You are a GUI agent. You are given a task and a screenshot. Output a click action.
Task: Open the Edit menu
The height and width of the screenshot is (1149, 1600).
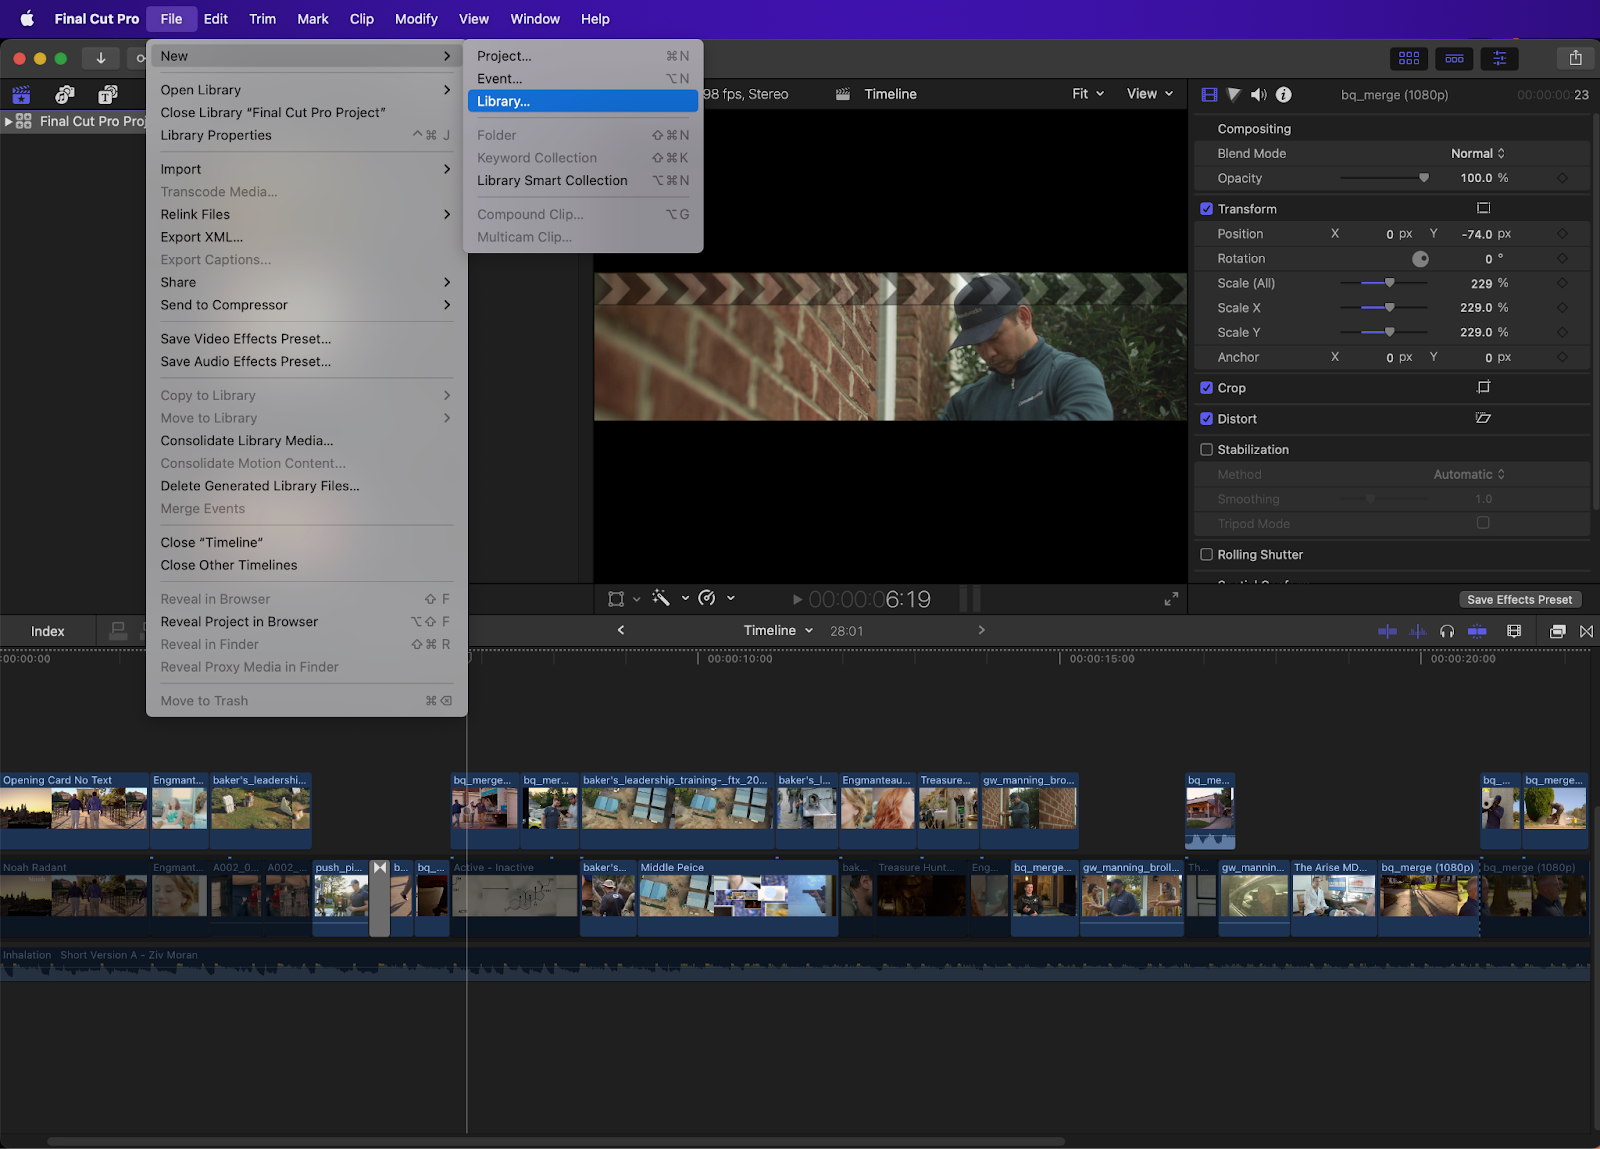click(x=216, y=19)
